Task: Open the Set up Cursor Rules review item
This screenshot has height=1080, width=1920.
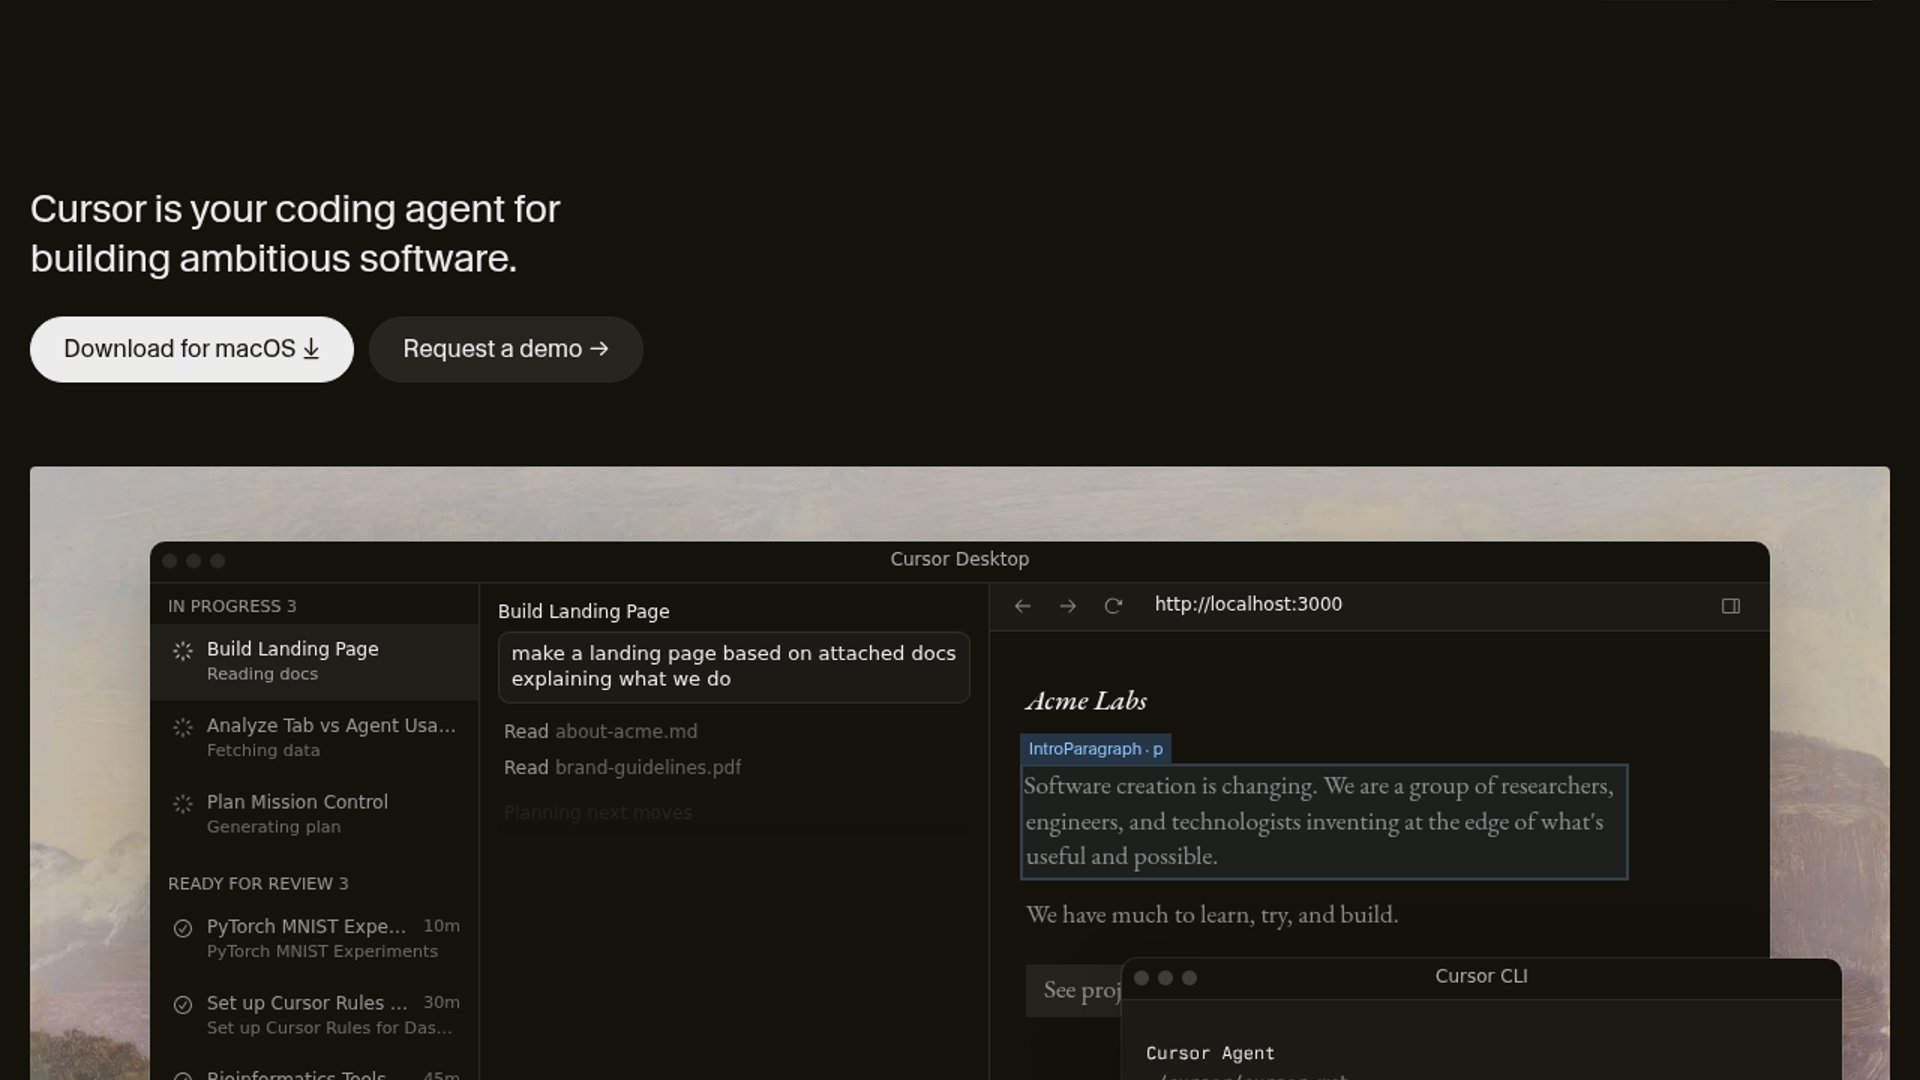Action: pyautogui.click(x=315, y=1015)
